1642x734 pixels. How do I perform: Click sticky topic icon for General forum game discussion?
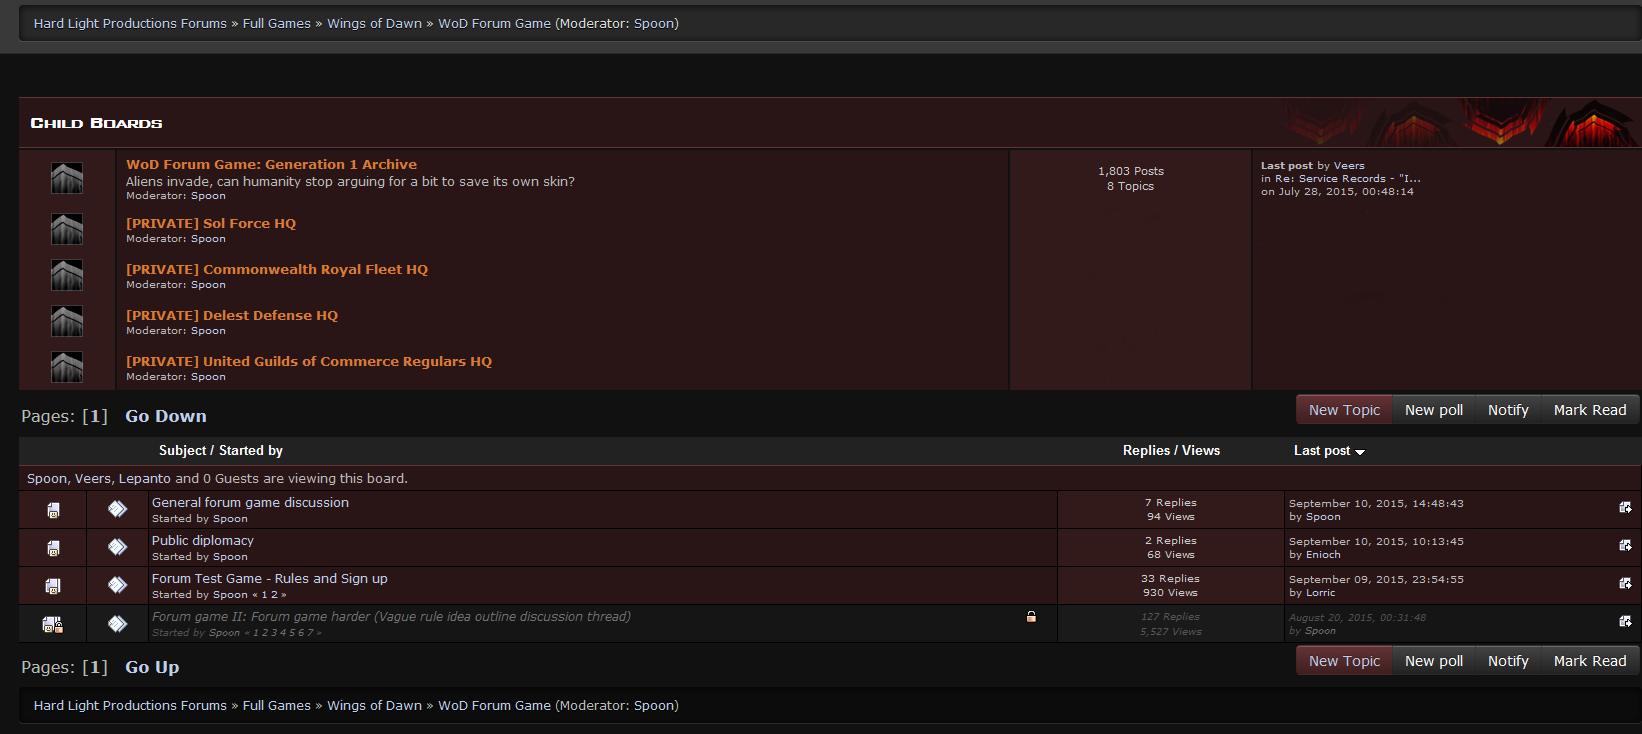point(53,510)
